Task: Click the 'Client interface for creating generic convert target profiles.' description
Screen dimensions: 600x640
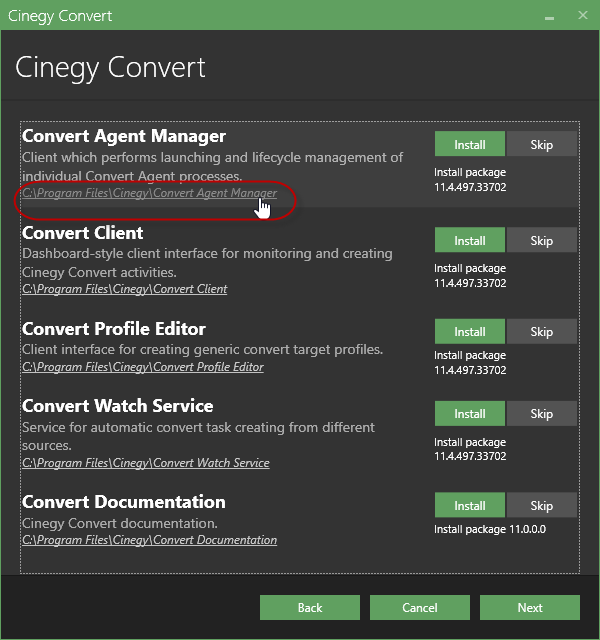Action: pos(202,350)
